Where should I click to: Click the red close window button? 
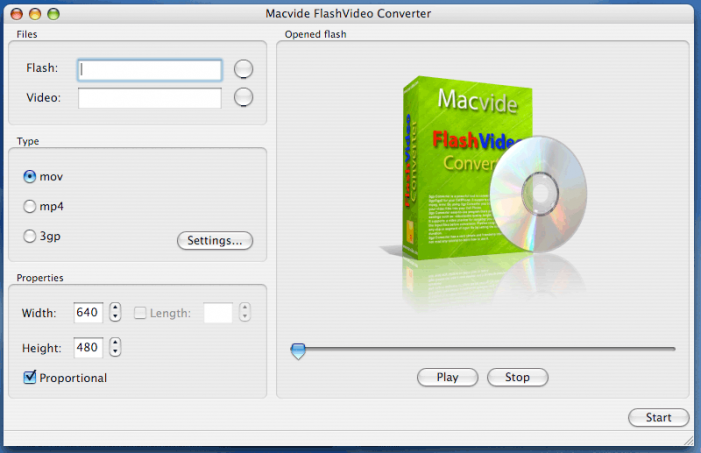(14, 14)
